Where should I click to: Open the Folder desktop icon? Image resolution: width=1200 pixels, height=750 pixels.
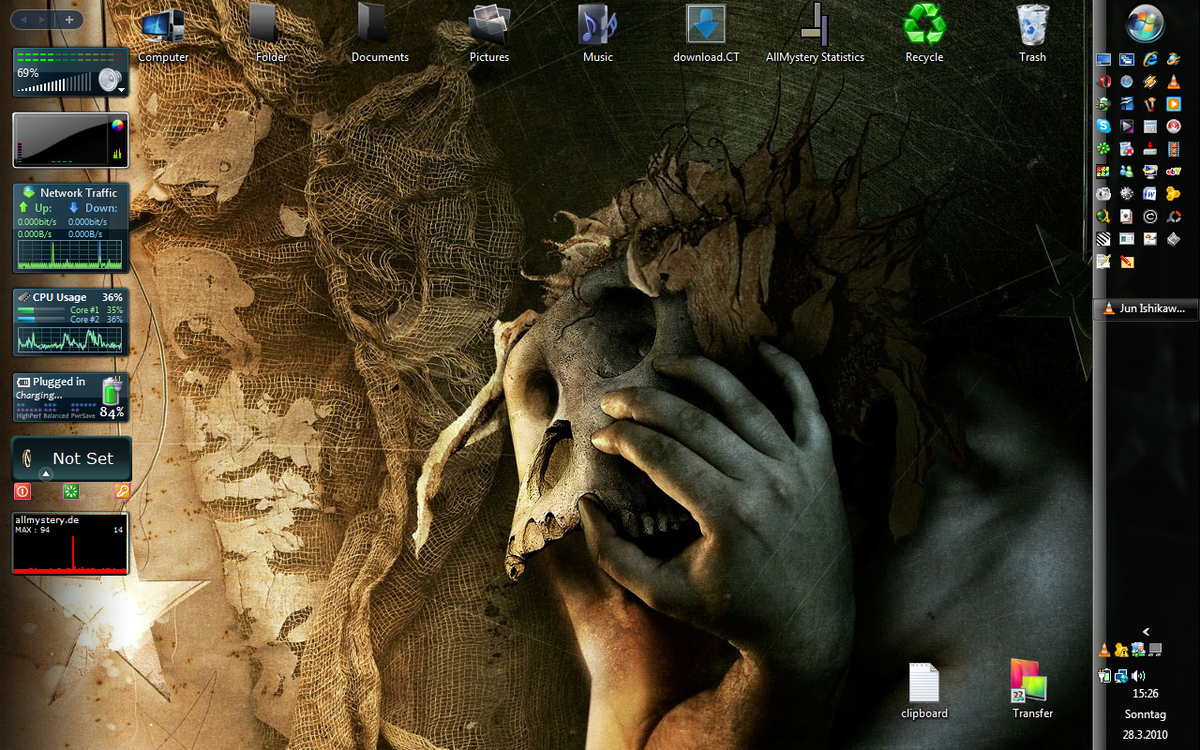tap(271, 32)
